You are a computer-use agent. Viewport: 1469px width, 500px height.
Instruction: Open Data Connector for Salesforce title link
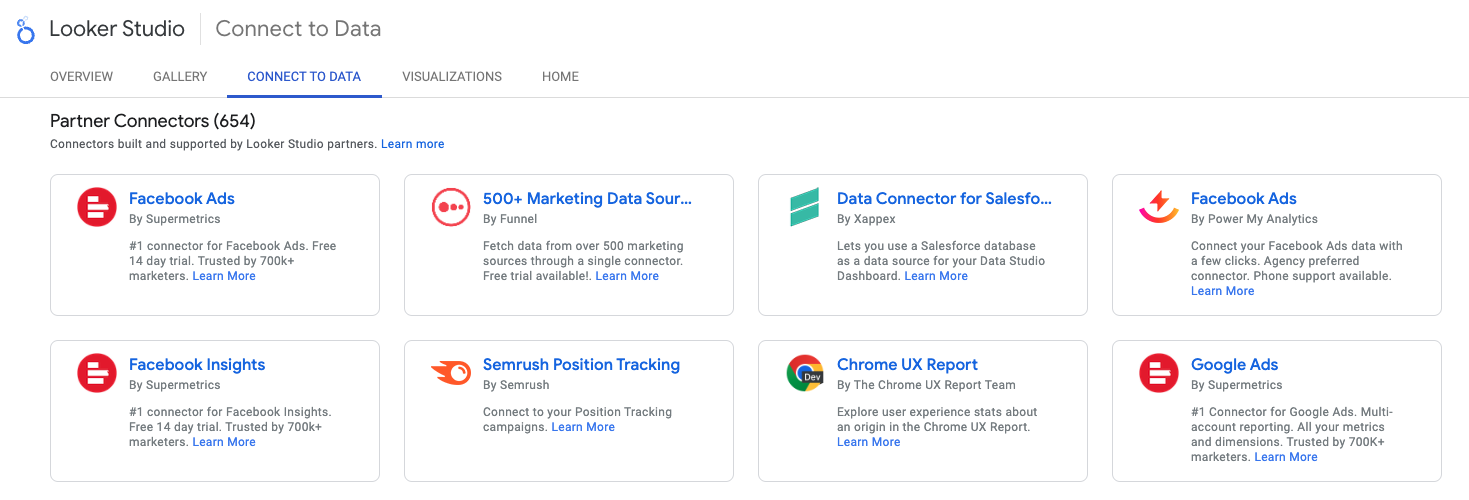click(944, 199)
